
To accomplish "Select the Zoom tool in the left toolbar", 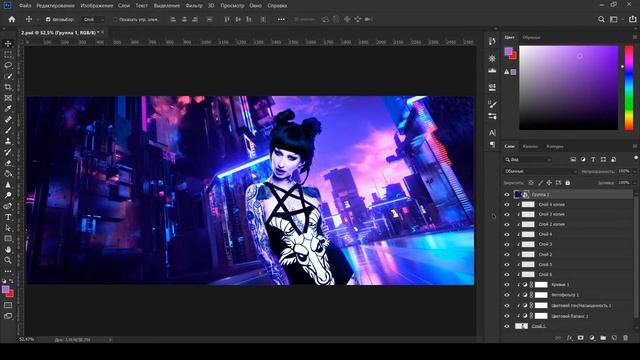I will 8,260.
